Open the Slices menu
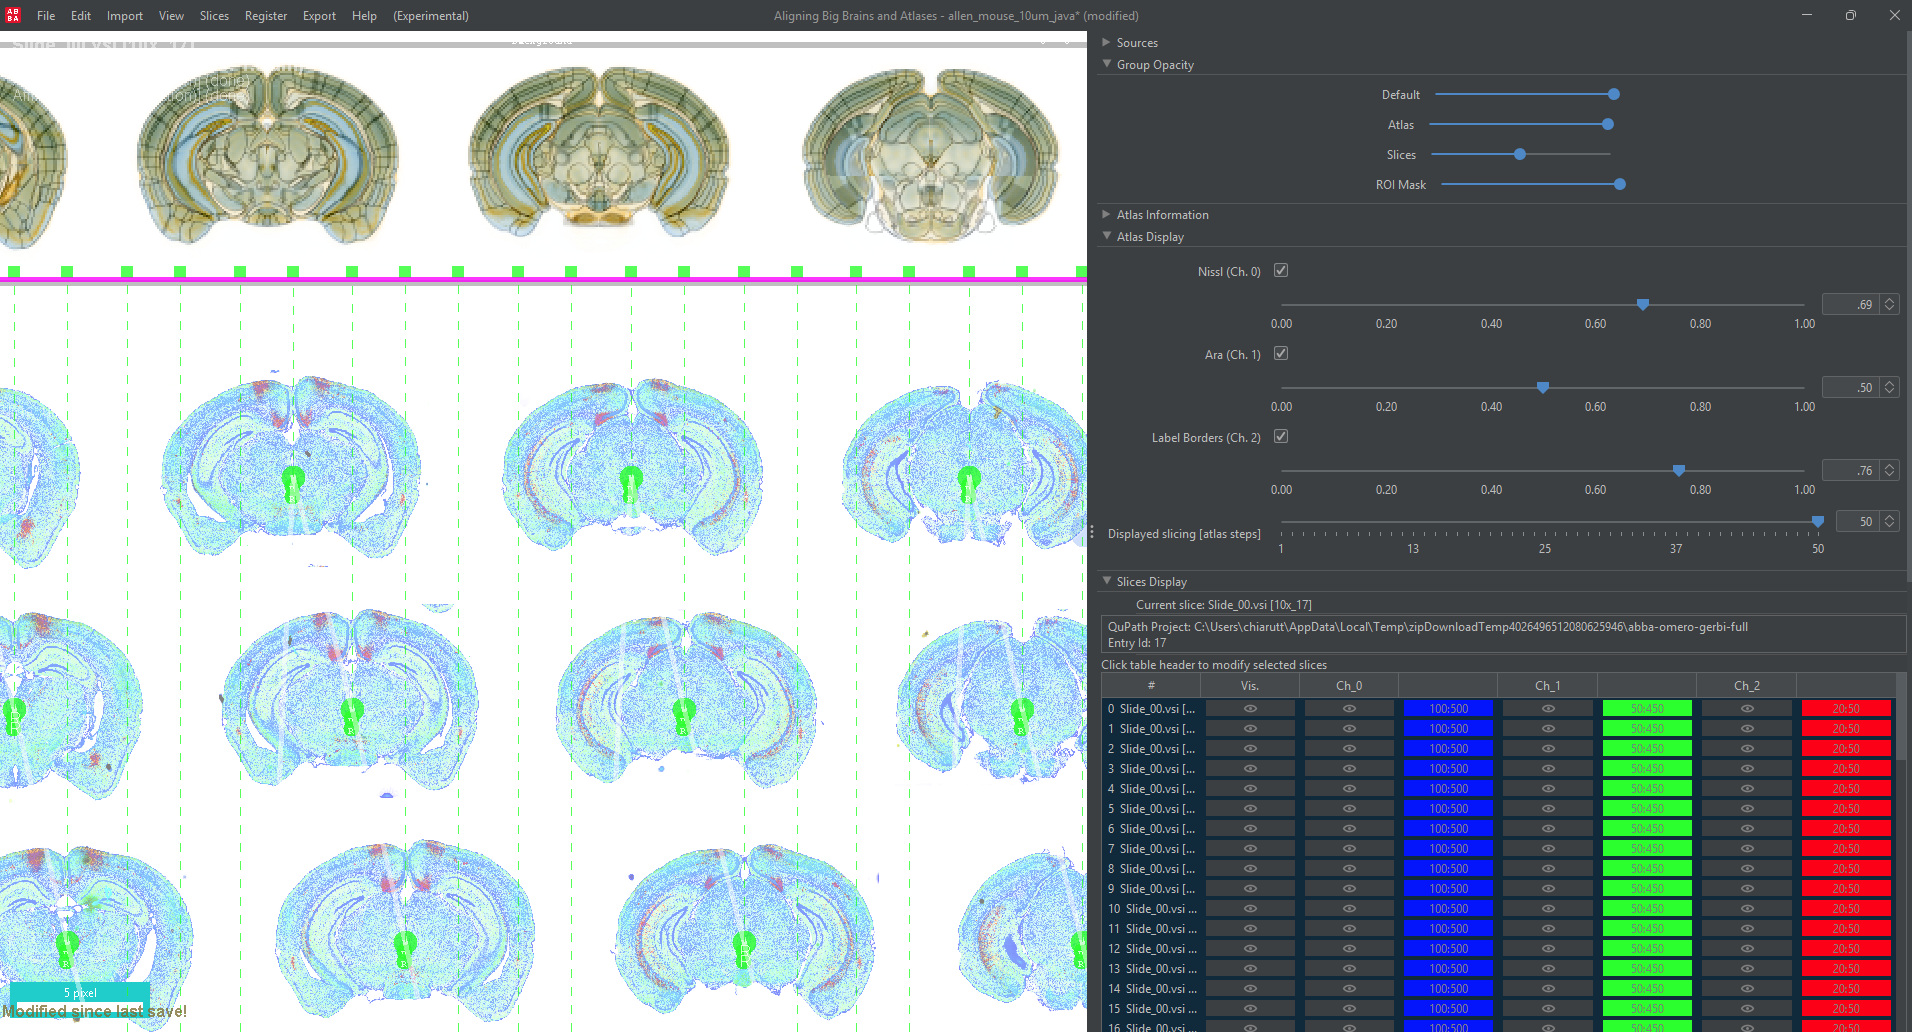The height and width of the screenshot is (1032, 1912). tap(214, 16)
